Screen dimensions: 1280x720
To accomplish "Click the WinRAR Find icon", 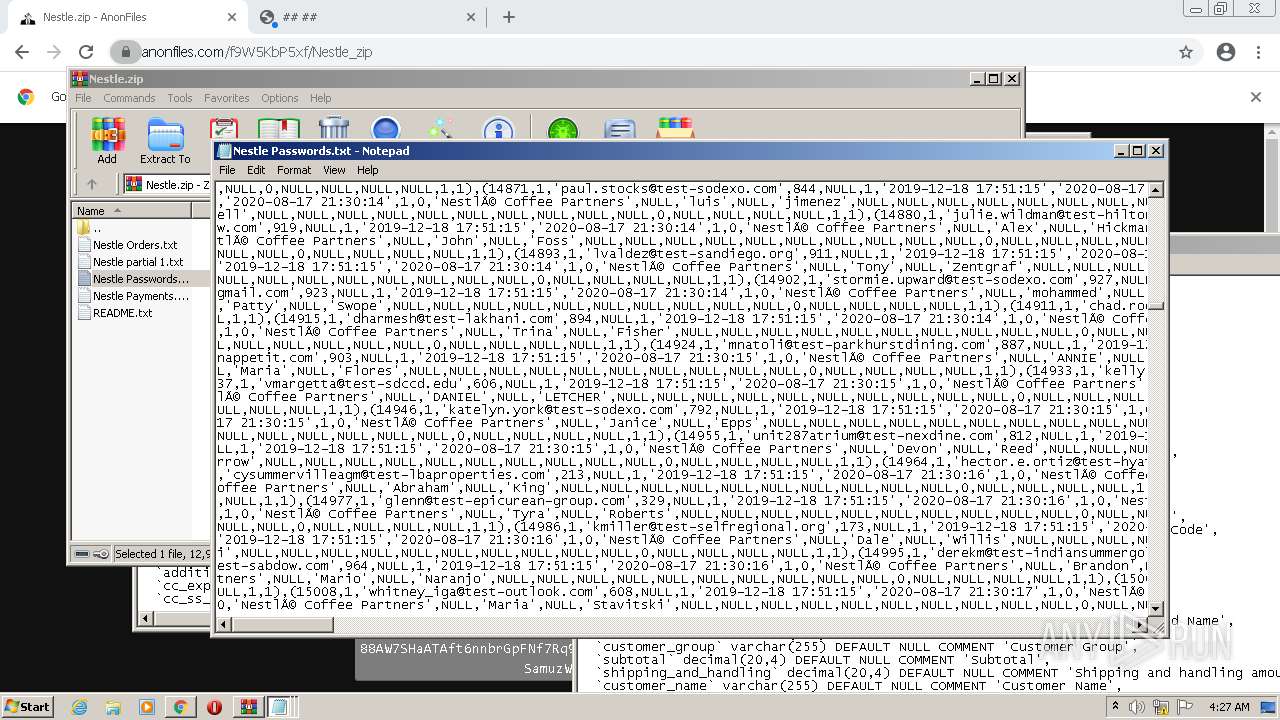I will click(x=385, y=129).
